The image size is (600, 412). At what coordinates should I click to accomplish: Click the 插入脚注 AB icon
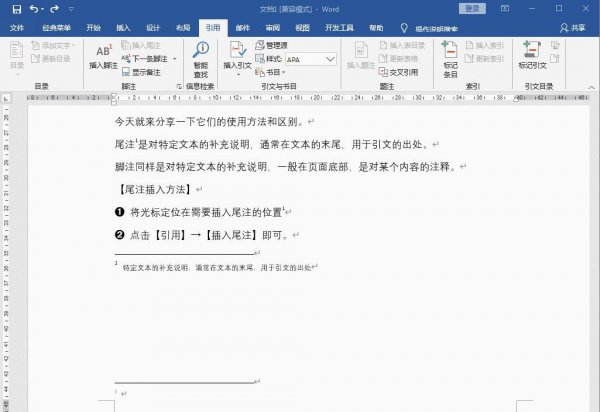(103, 56)
